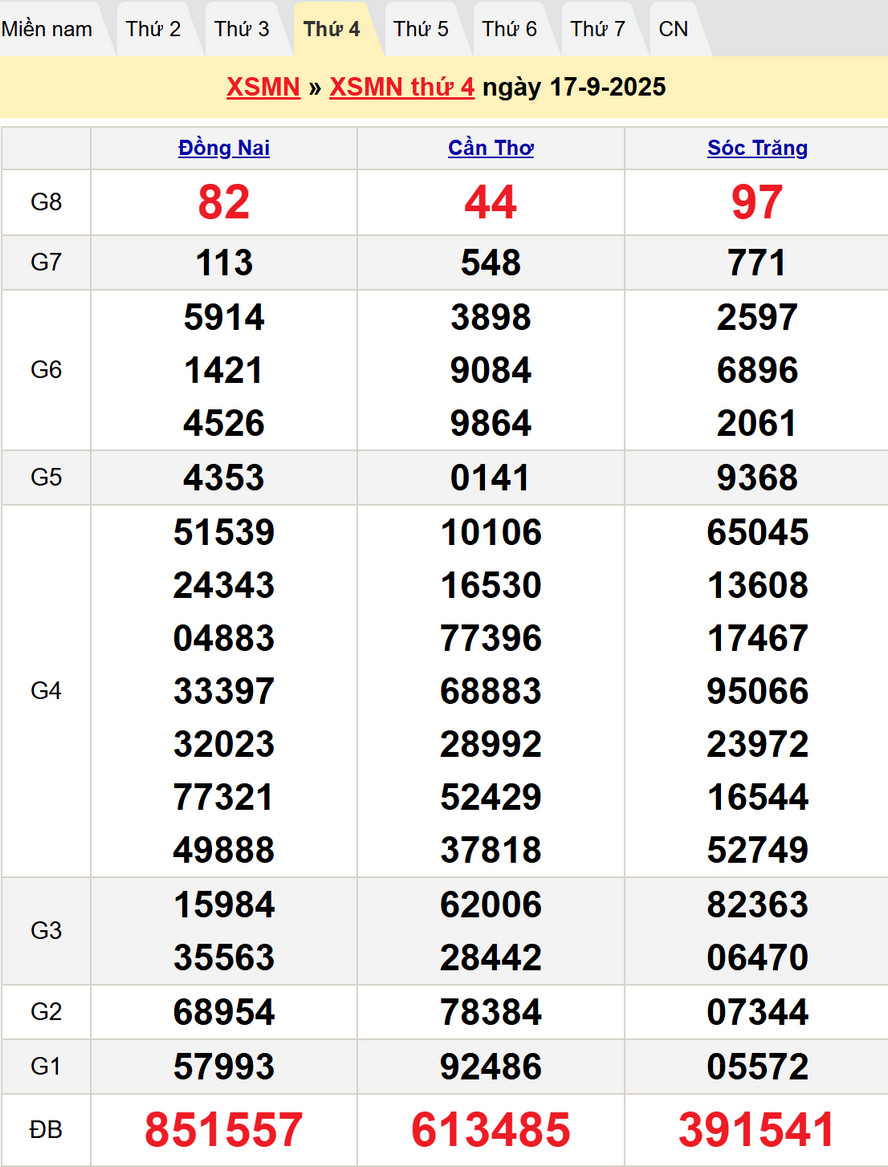Click G6 result 9864
Image resolution: width=888 pixels, height=1167 pixels.
pos(491,423)
